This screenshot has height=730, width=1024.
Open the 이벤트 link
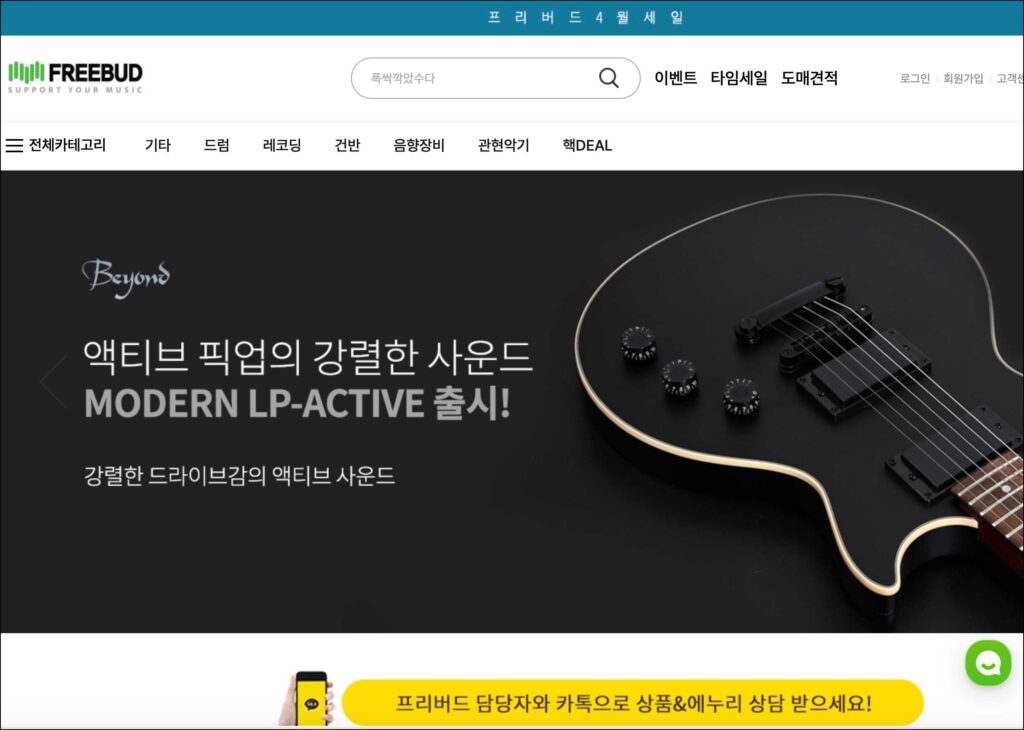click(x=675, y=78)
